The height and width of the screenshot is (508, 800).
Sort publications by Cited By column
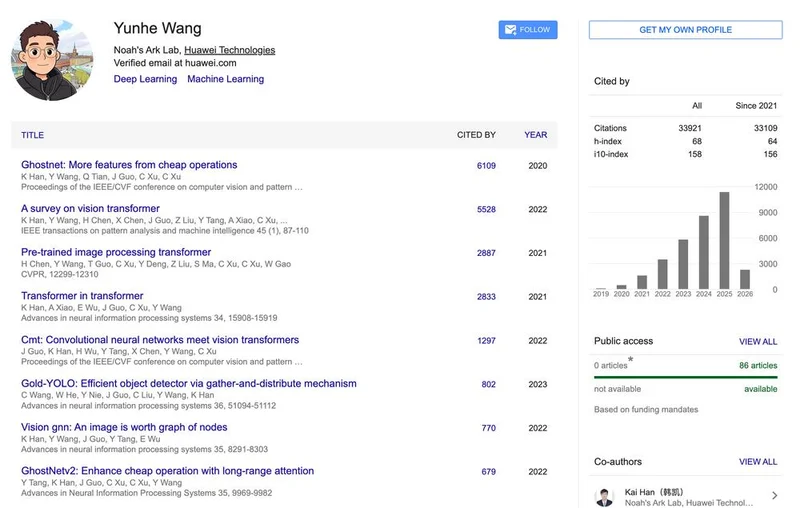475,135
